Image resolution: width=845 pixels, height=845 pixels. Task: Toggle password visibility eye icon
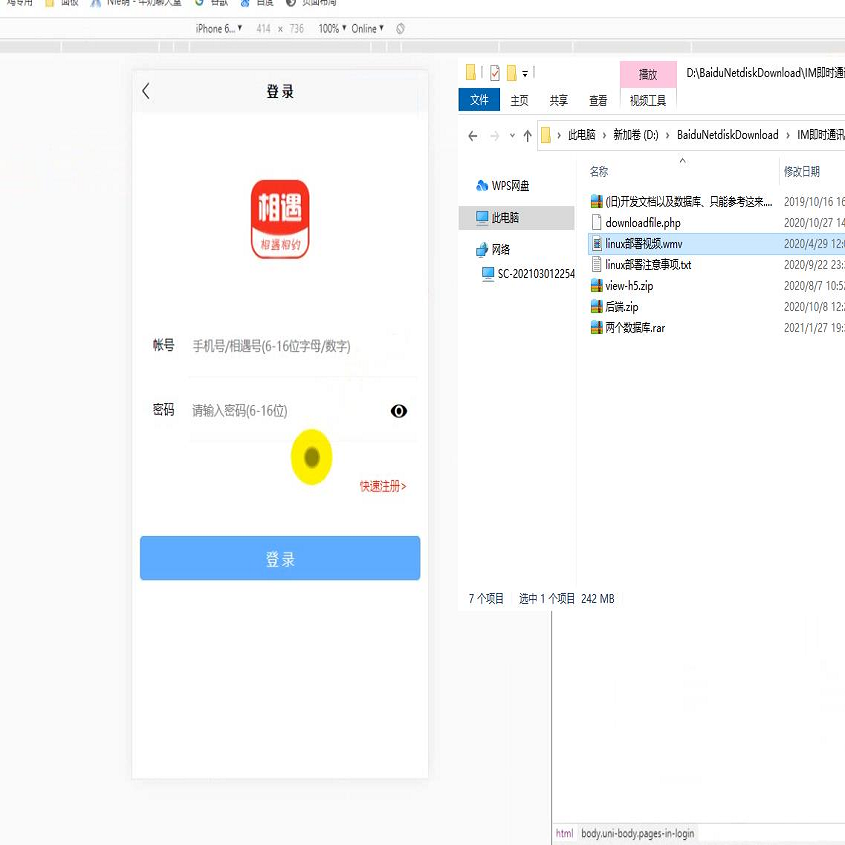click(x=399, y=411)
